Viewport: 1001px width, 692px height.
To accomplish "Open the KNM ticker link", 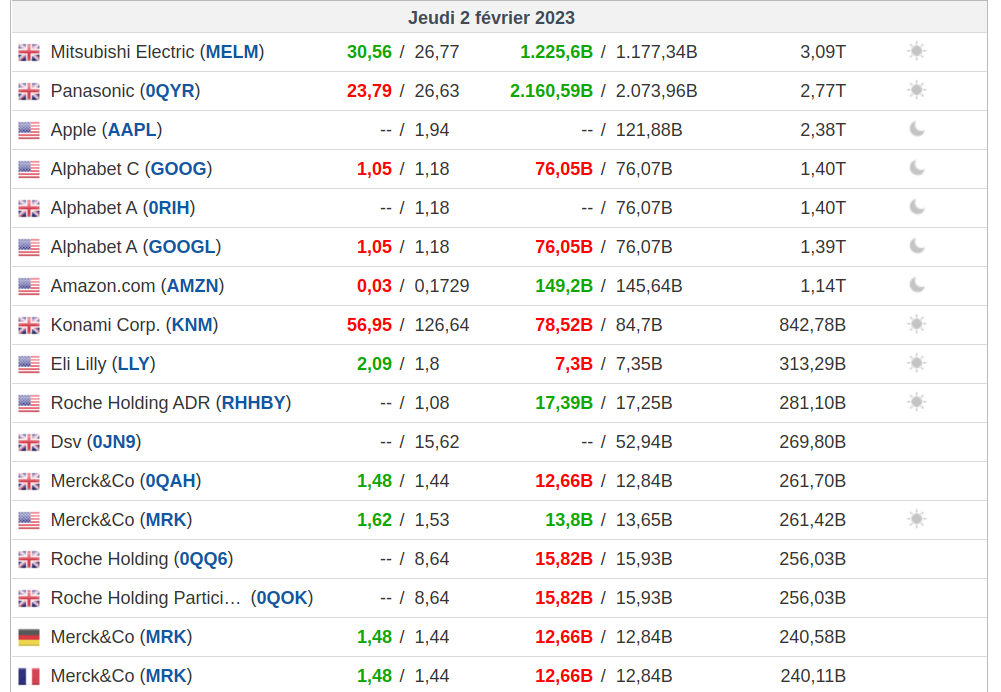I will pos(192,324).
